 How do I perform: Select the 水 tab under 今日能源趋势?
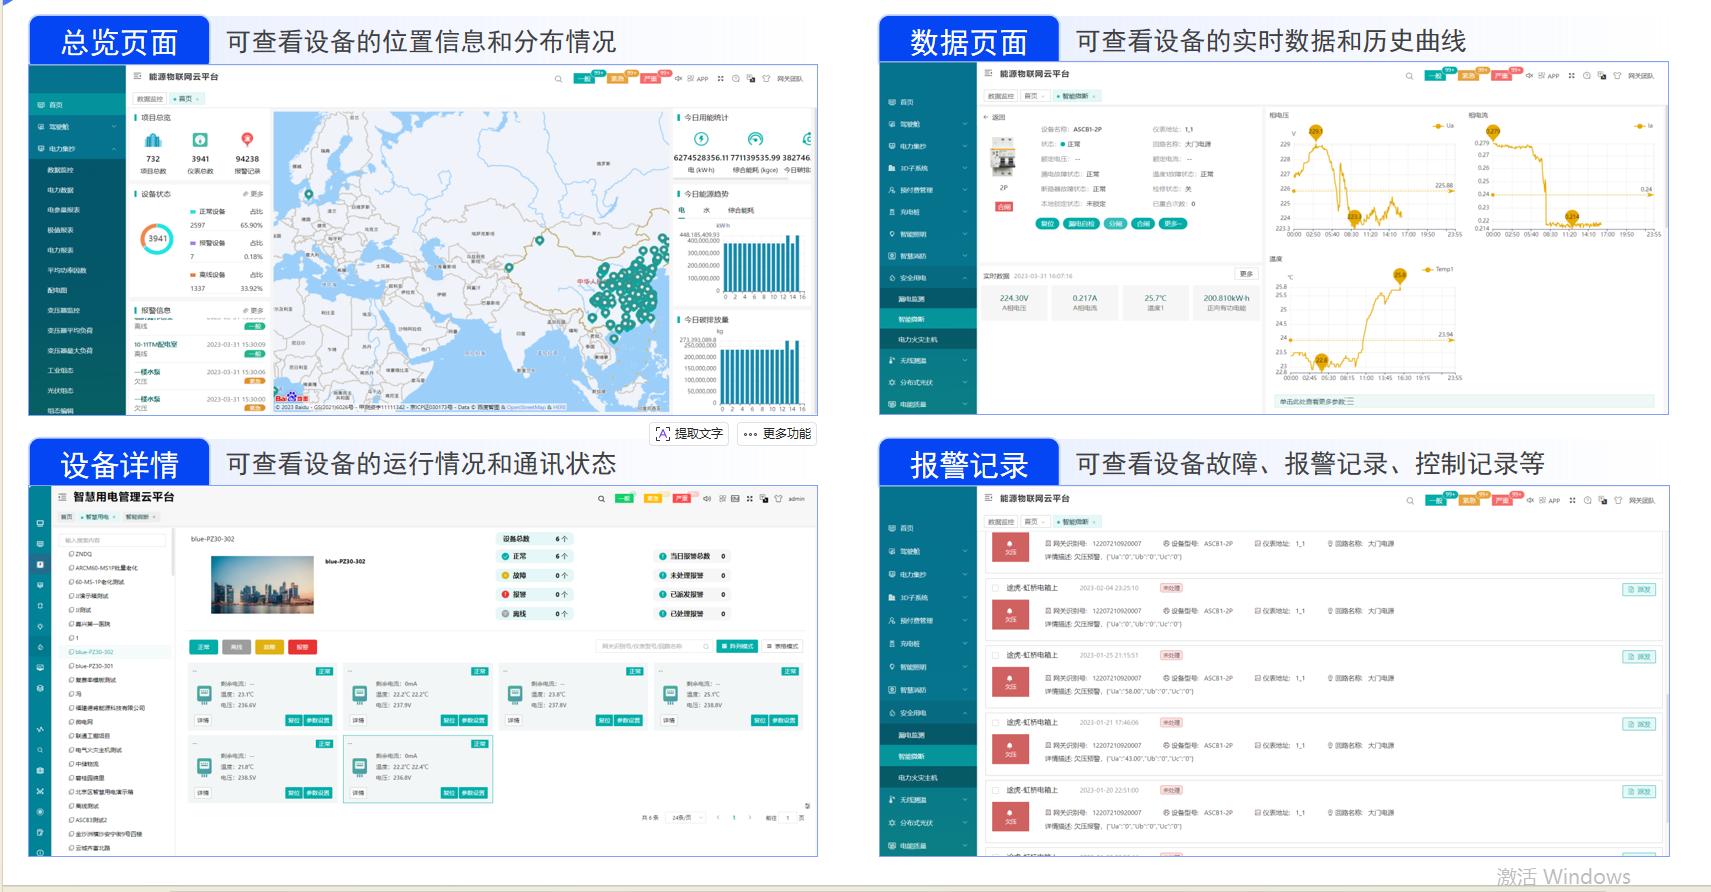point(706,210)
